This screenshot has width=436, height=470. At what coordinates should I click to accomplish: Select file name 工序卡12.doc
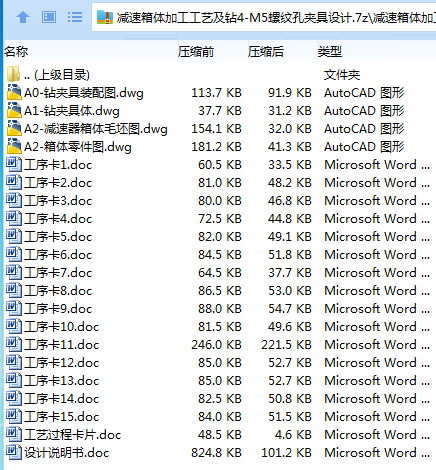(x=62, y=363)
